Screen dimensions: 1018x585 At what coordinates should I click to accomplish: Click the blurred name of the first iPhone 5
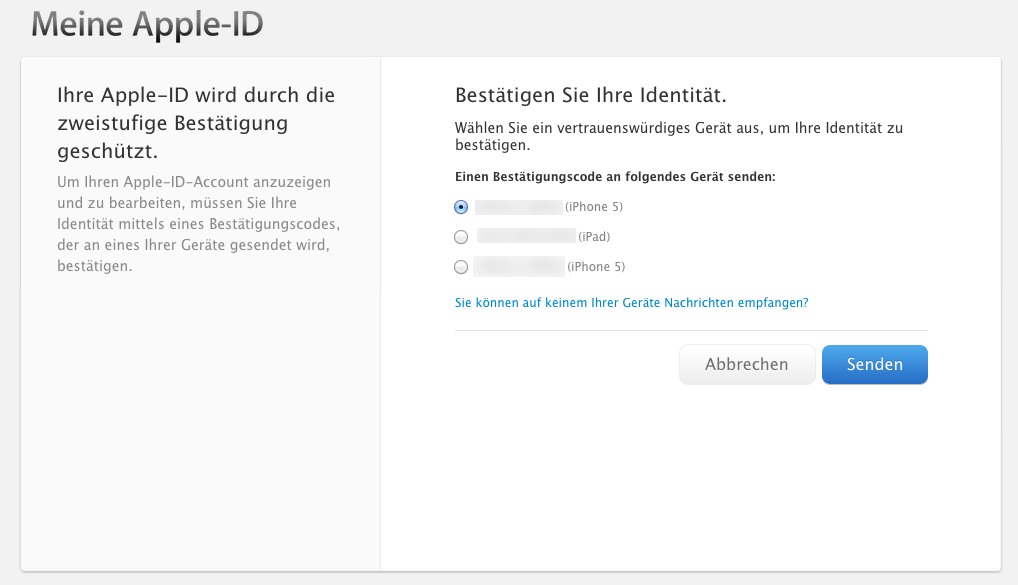(519, 207)
